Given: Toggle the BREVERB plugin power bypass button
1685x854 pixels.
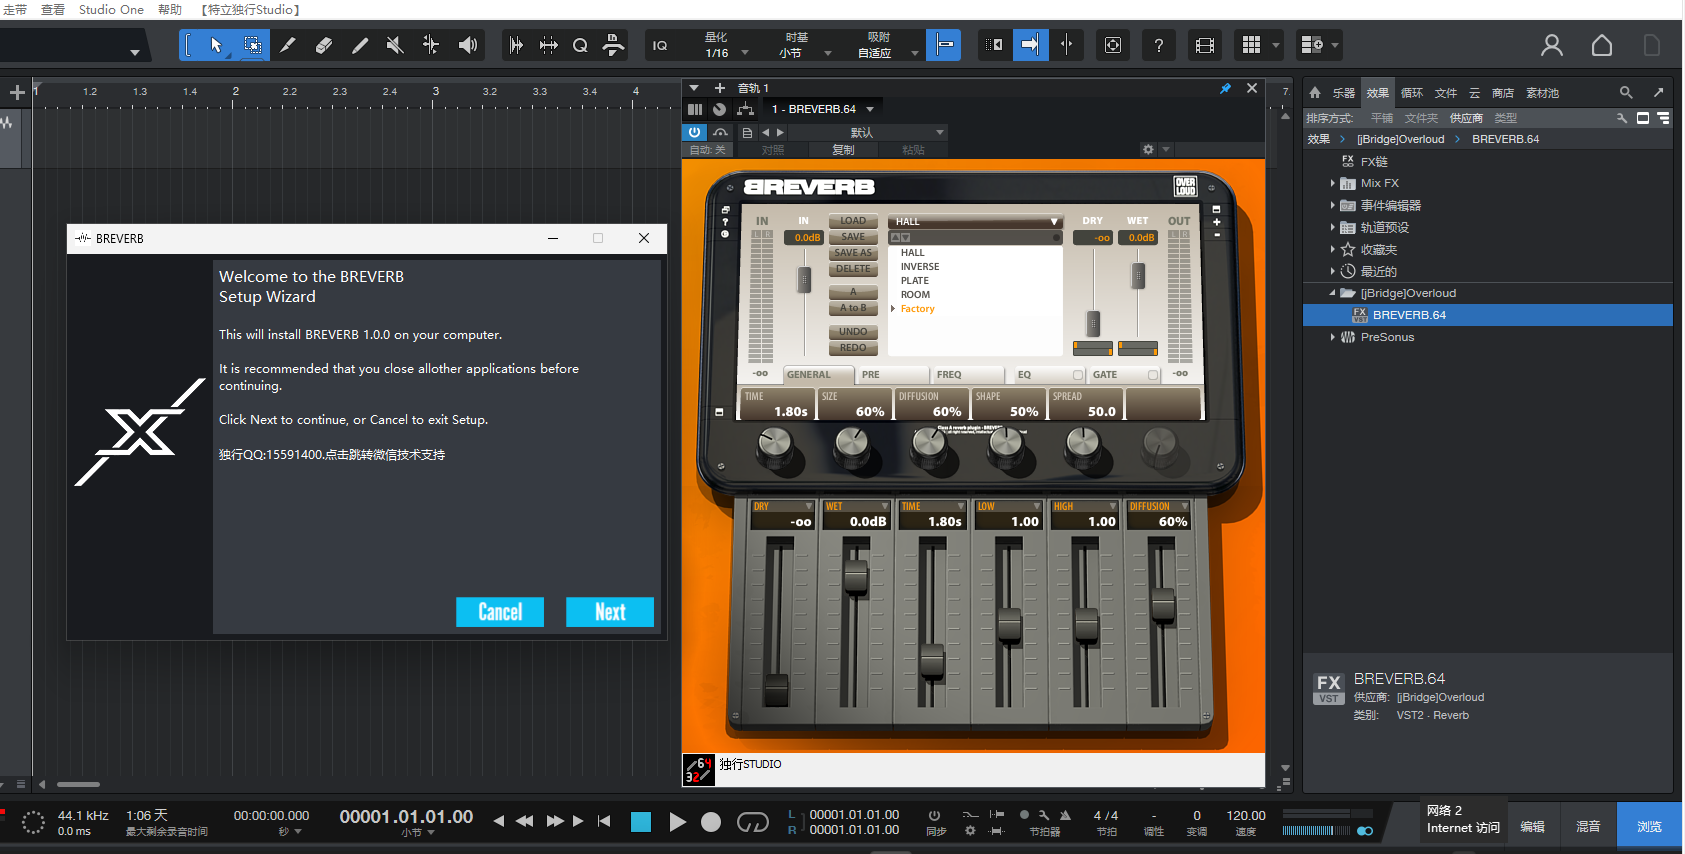Looking at the screenshot, I should 695,132.
